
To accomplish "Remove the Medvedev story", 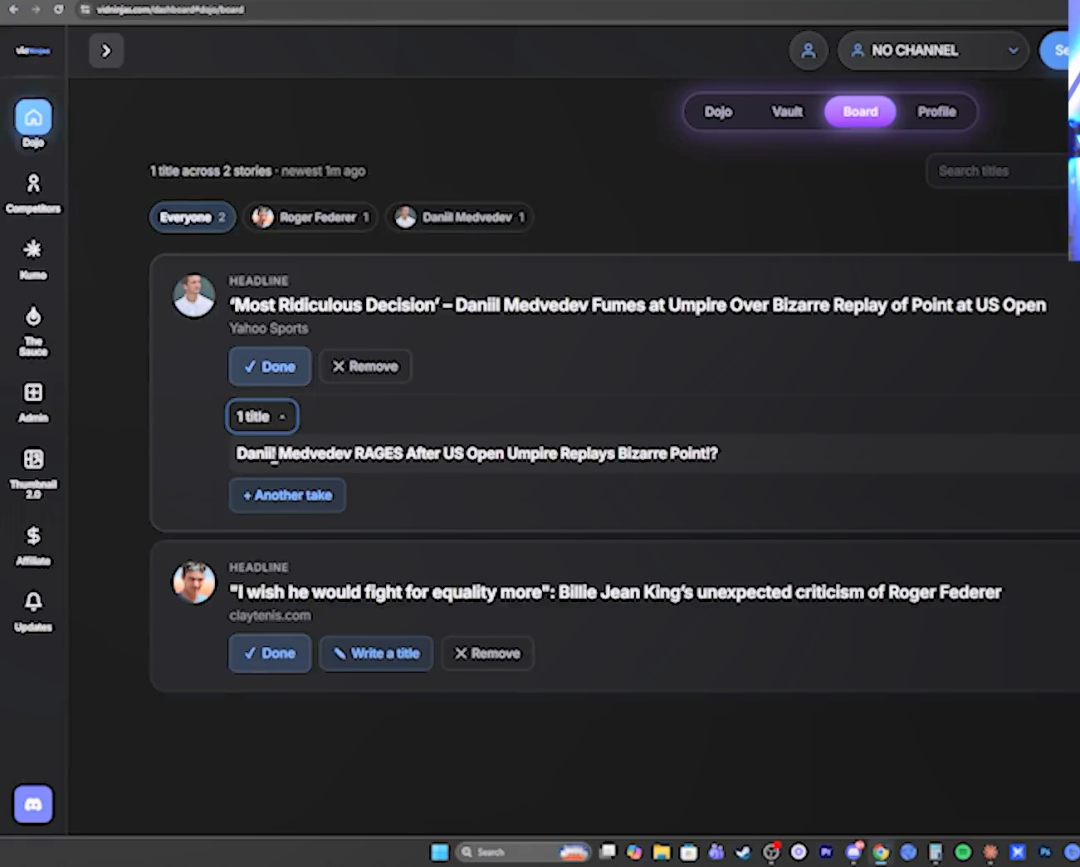I will pos(365,366).
